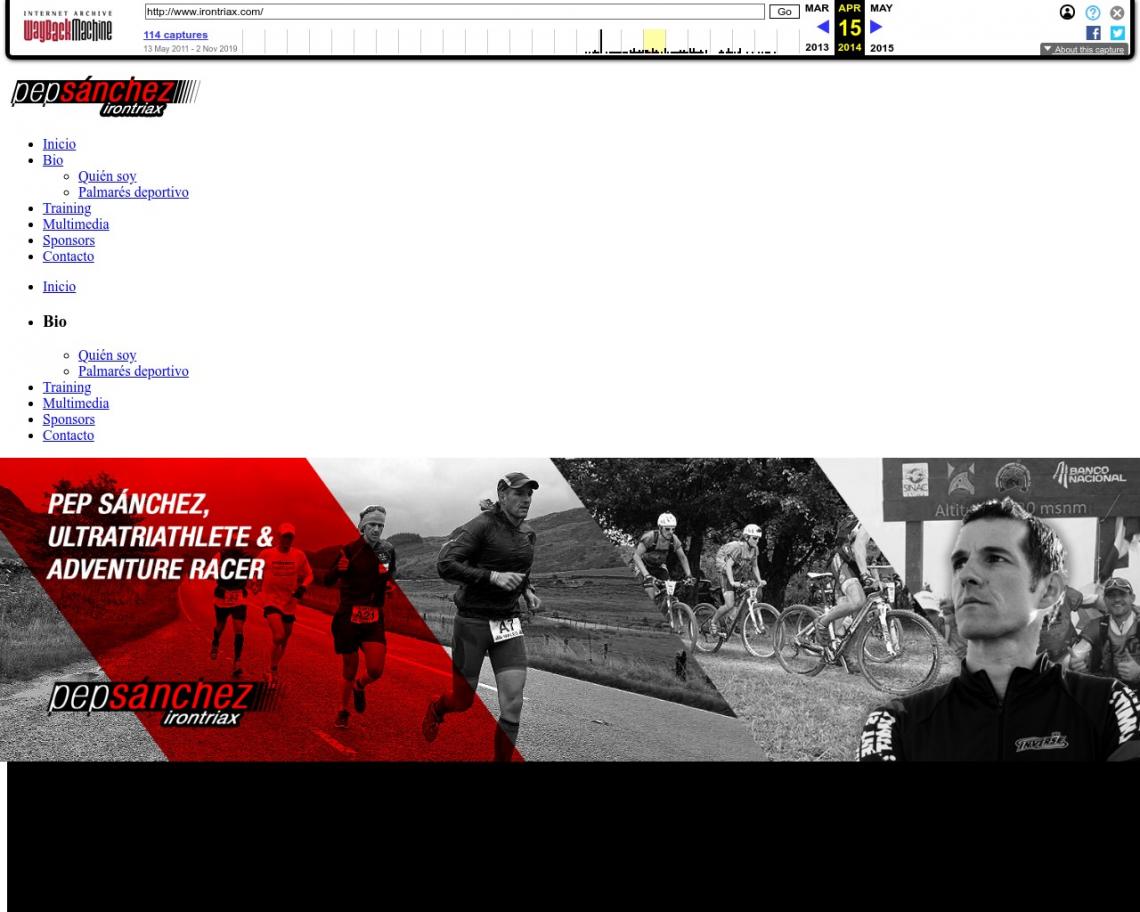
Task: Click the Pep Sánchez irontriax header logo
Action: coord(105,96)
